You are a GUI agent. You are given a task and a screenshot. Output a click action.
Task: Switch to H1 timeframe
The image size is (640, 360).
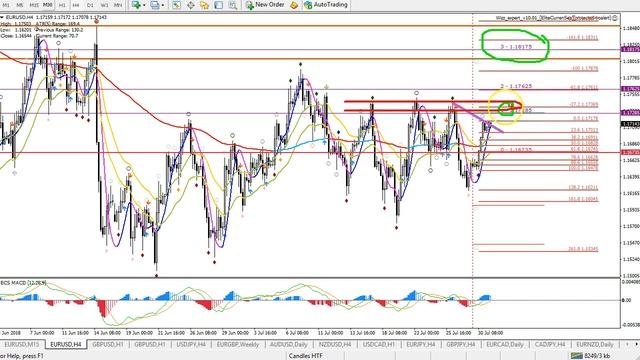[x=62, y=5]
